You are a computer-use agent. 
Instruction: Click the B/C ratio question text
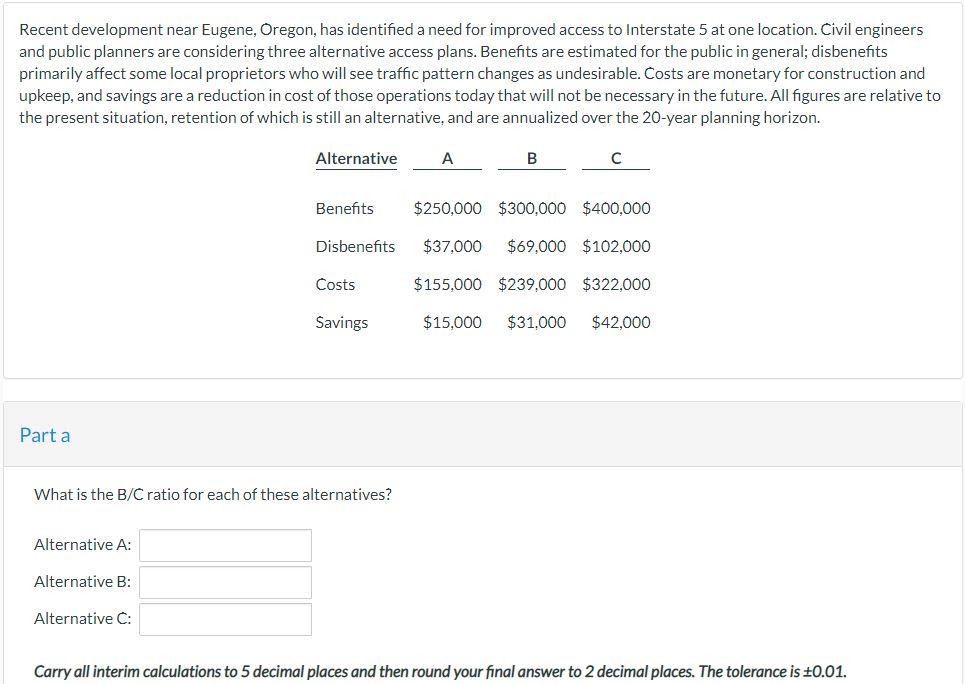pyautogui.click(x=212, y=494)
